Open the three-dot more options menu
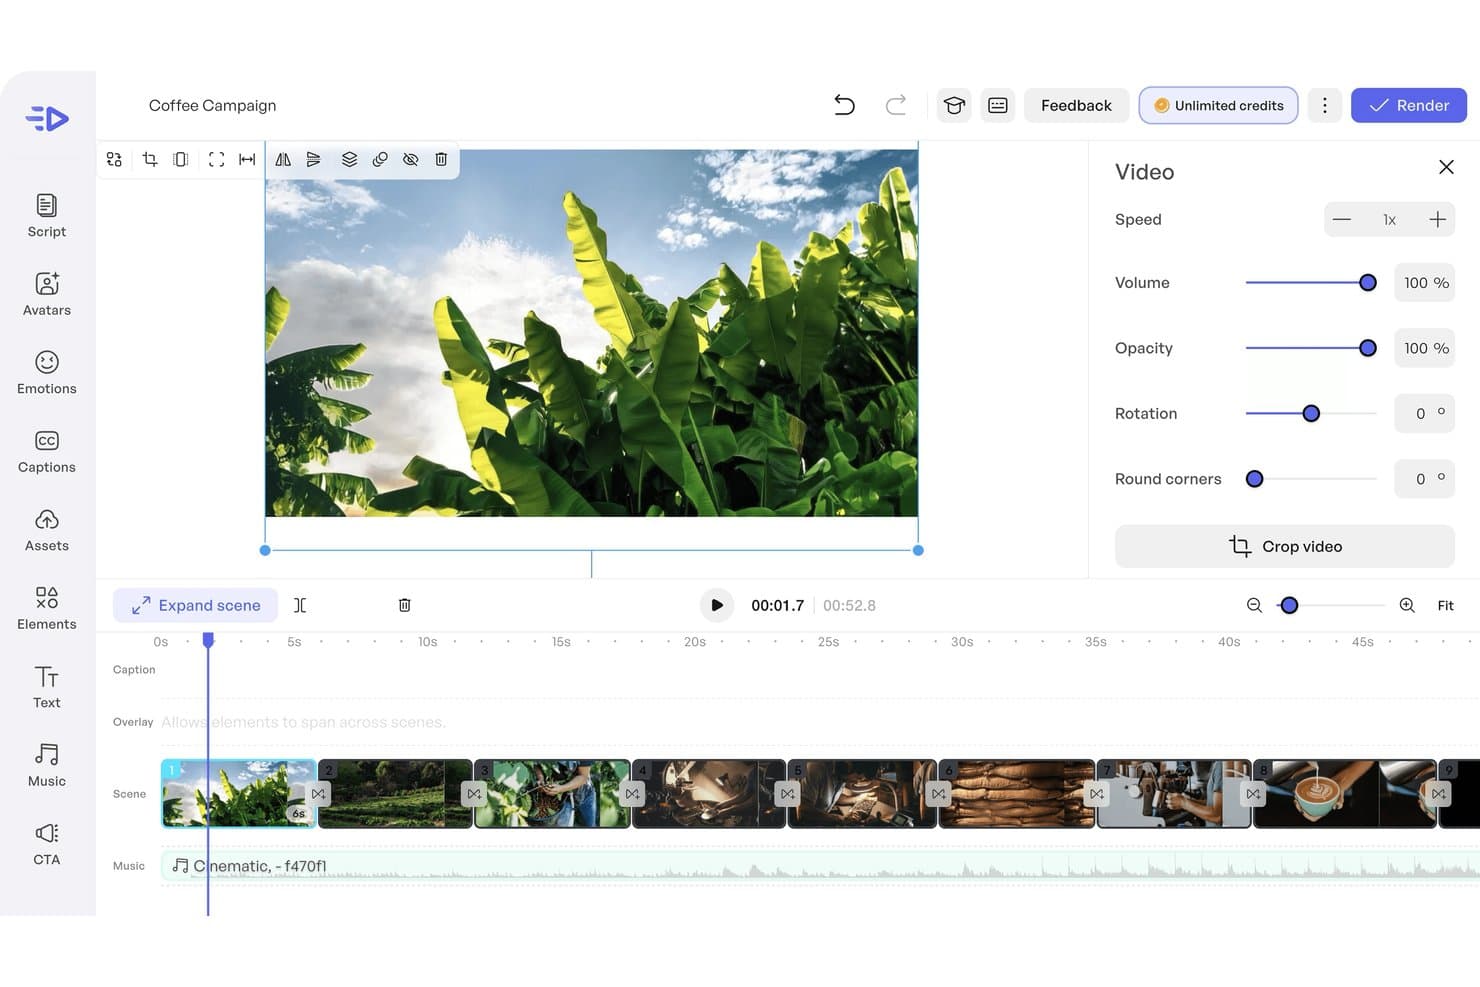Image resolution: width=1480 pixels, height=987 pixels. tap(1325, 105)
